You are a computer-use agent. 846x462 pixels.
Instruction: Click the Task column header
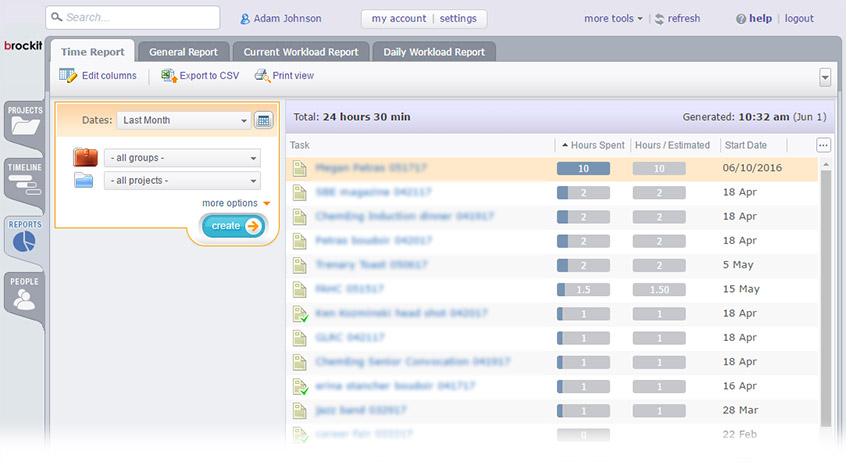[x=300, y=145]
